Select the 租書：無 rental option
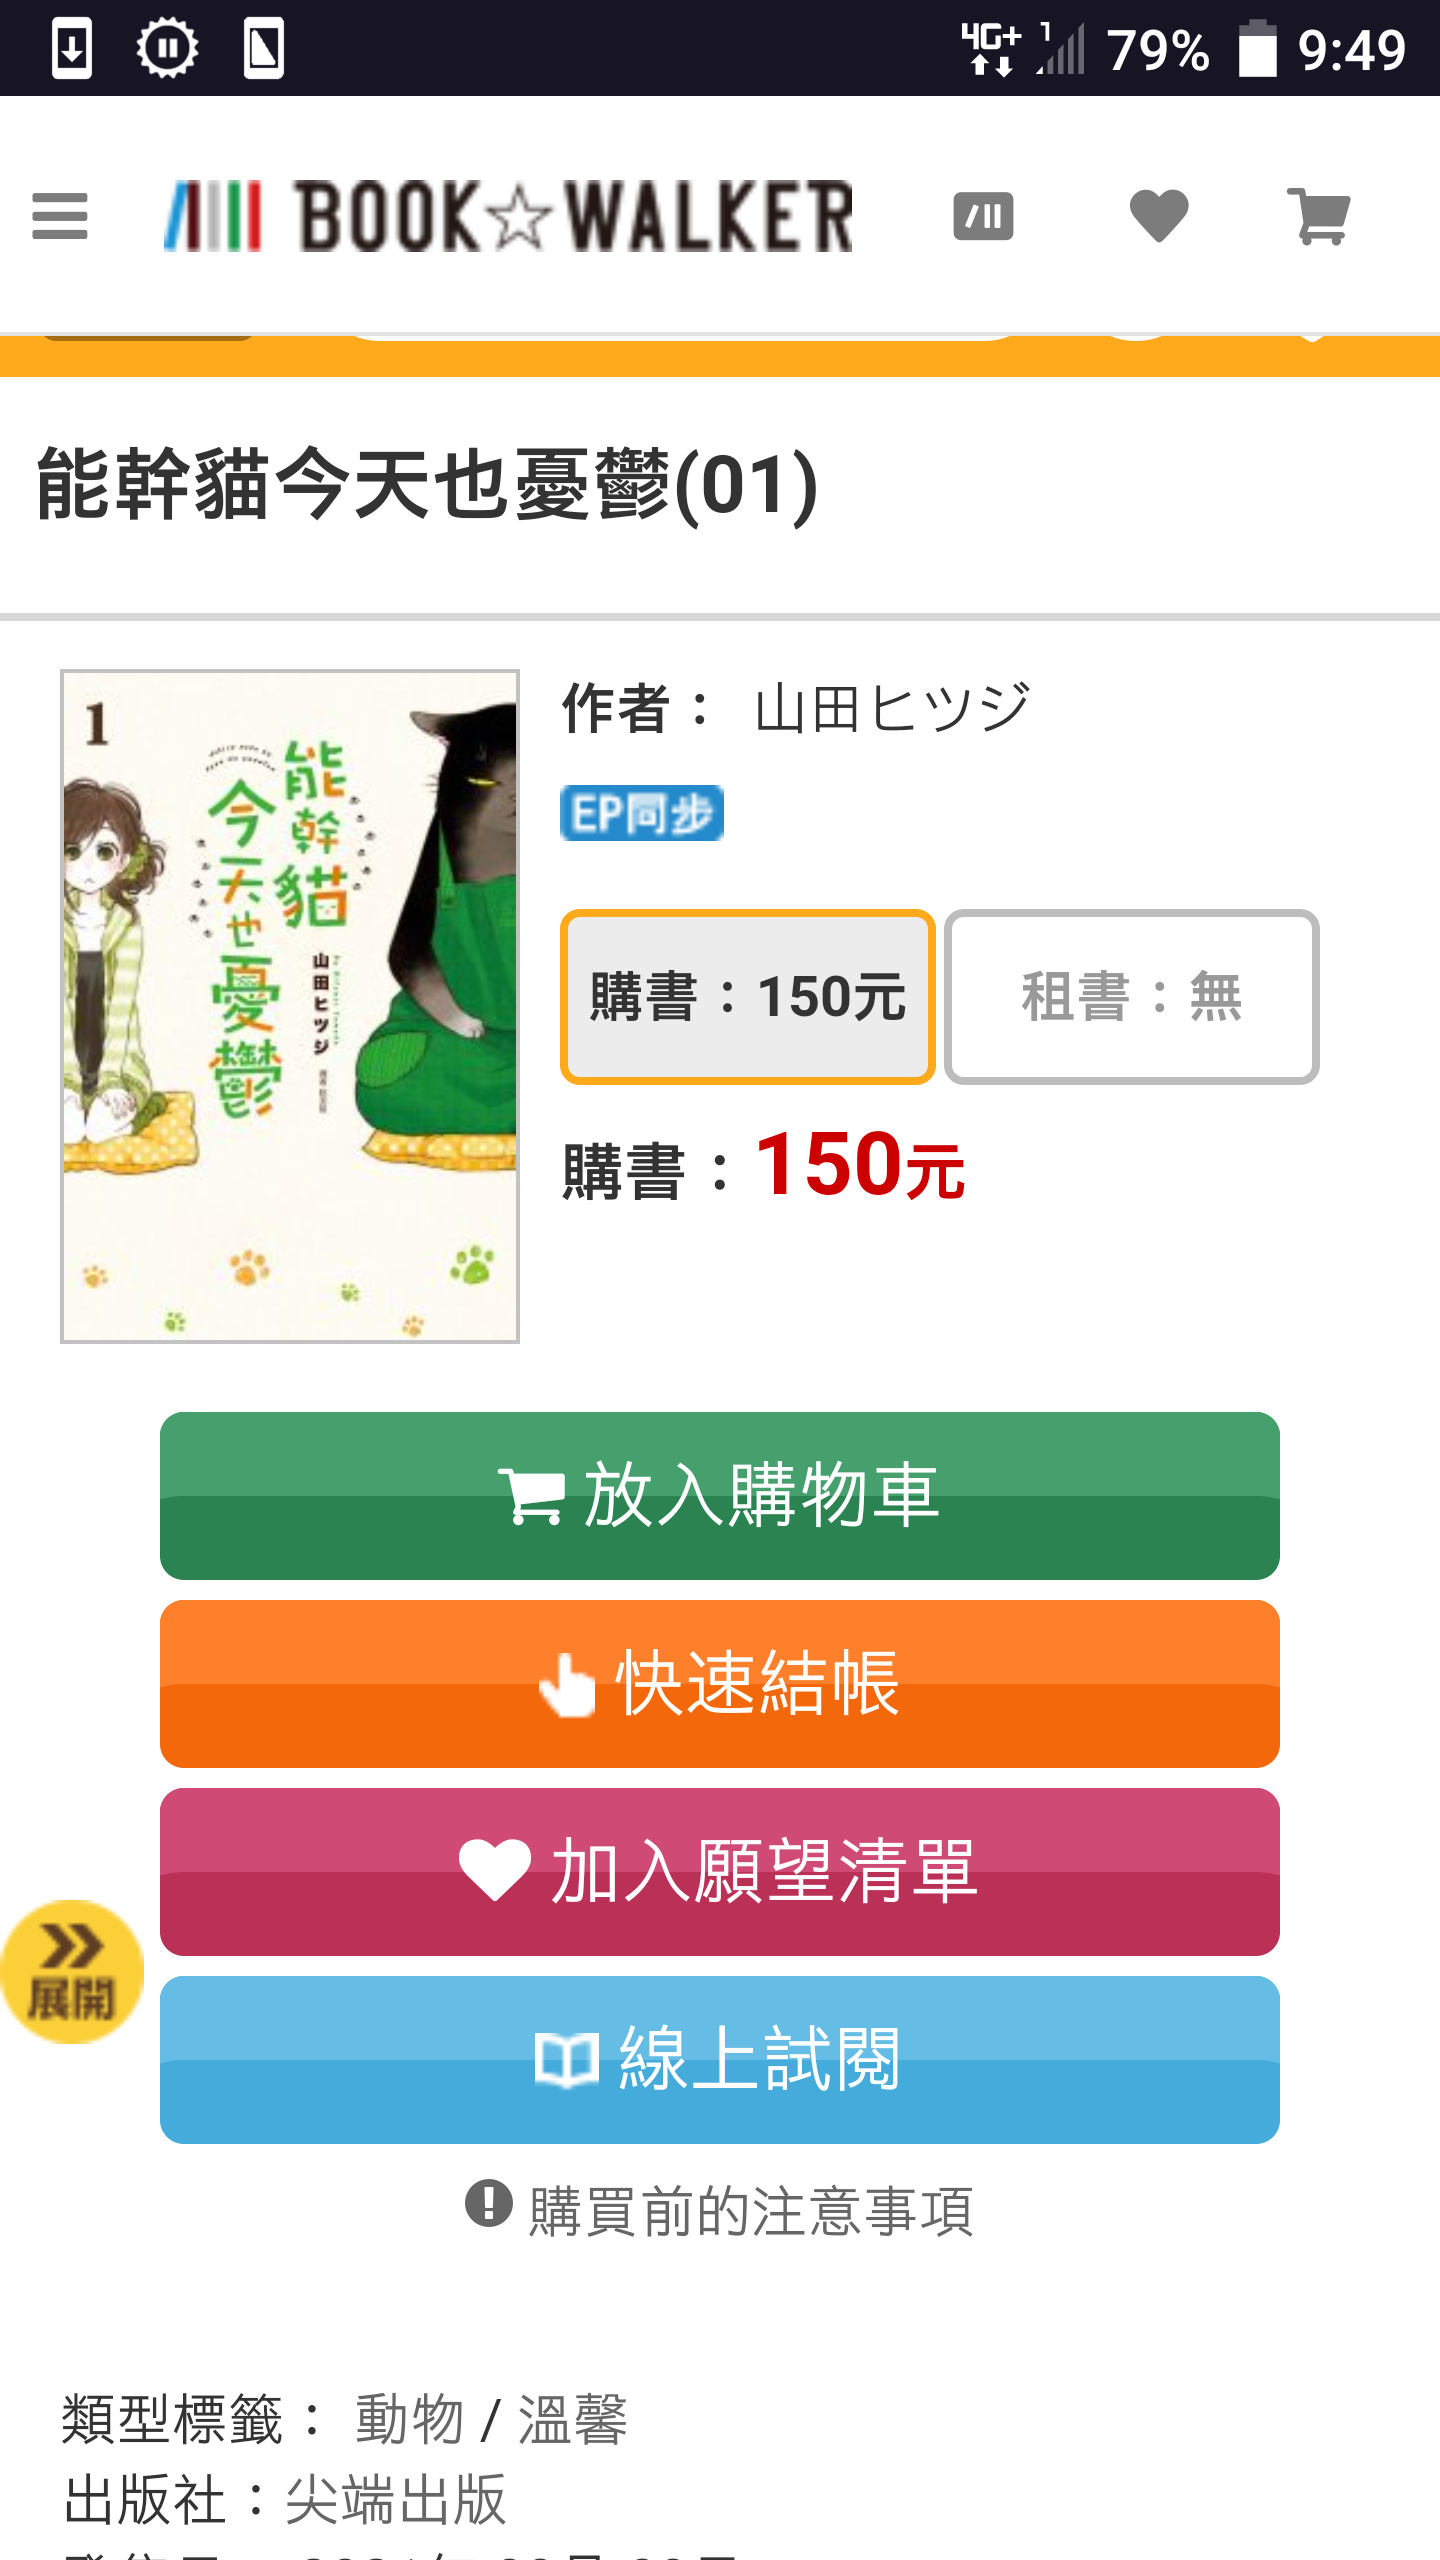The image size is (1440, 2560). pos(1132,997)
